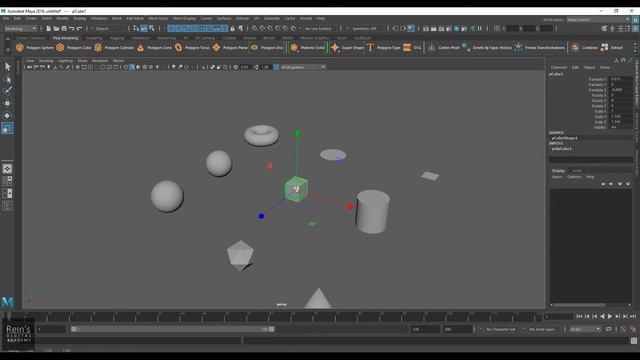Open the No Live Surface field
The height and width of the screenshot is (360, 640).
pos(318,29)
